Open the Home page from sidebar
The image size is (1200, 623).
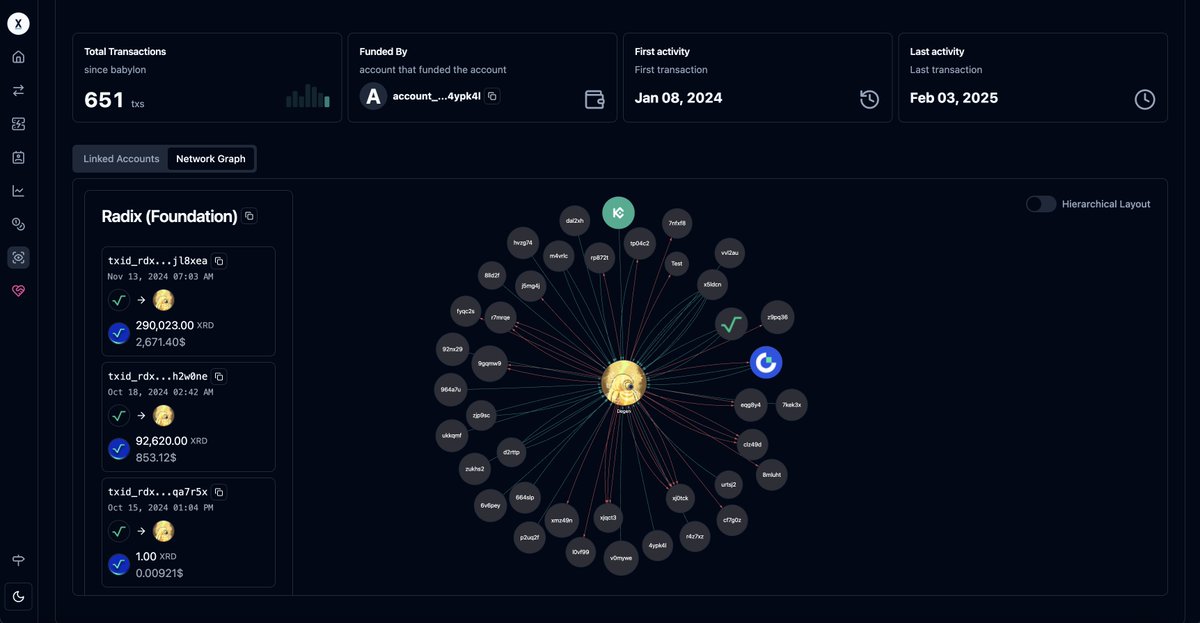tap(18, 57)
